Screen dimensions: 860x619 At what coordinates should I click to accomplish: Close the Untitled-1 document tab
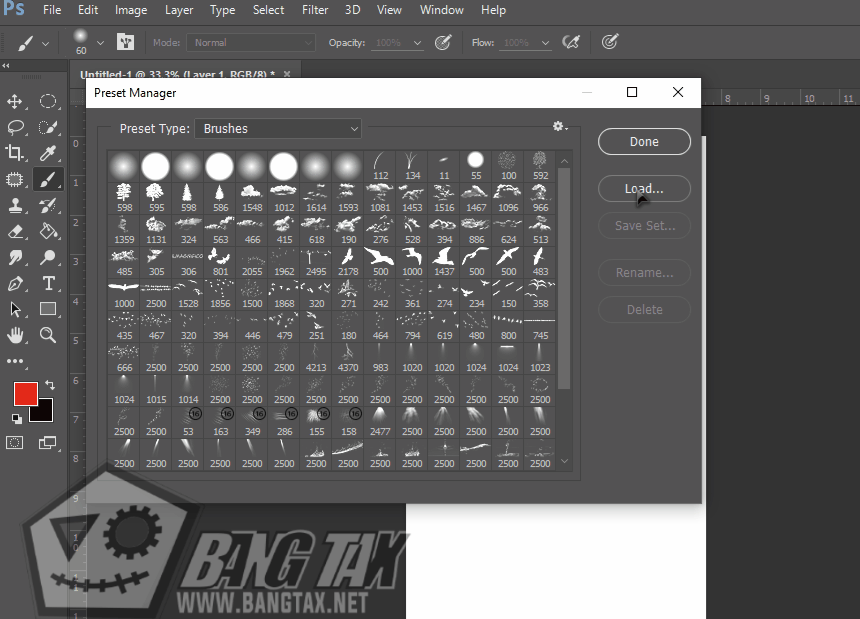point(287,74)
